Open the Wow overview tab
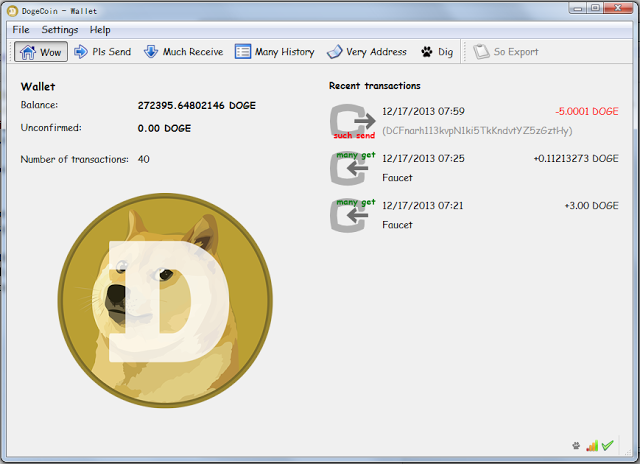Image resolution: width=640 pixels, height=464 pixels. pos(41,52)
